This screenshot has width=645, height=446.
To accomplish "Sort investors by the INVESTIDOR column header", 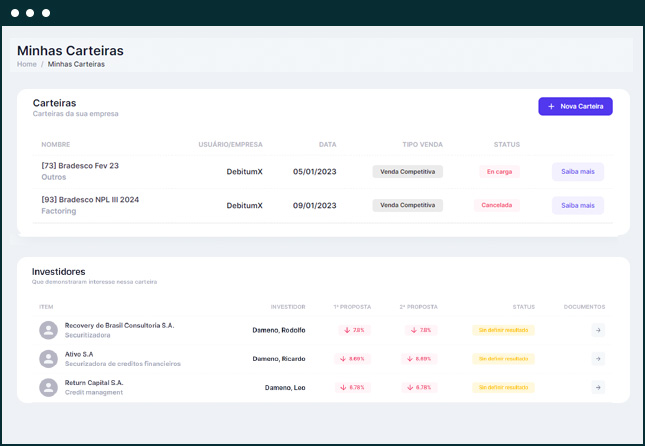I will click(x=288, y=307).
